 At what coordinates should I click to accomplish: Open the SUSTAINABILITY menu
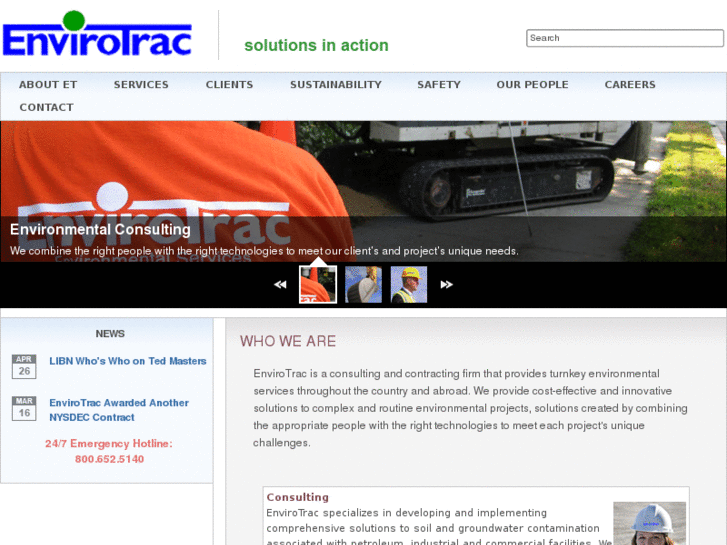(x=336, y=84)
